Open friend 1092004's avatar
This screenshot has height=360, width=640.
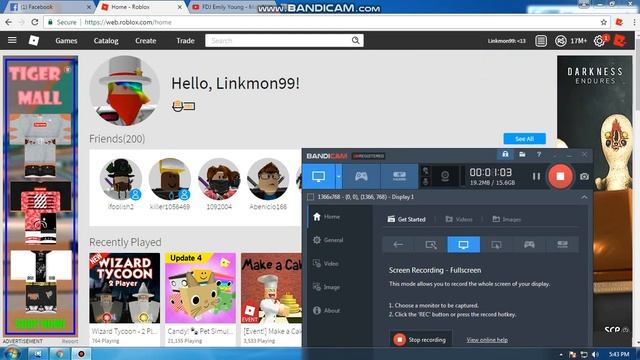tap(219, 179)
